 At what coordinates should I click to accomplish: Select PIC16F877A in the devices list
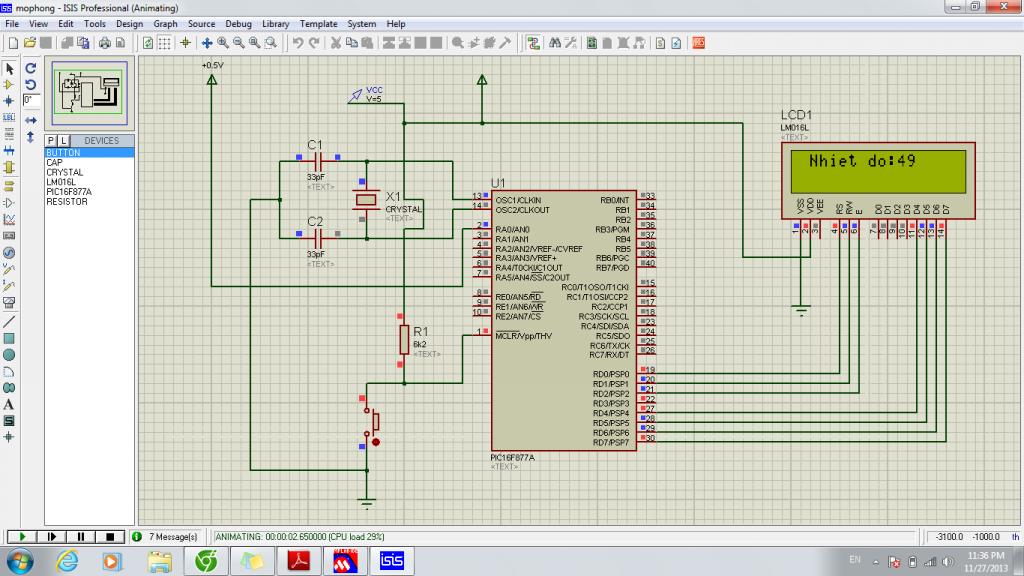(68, 192)
